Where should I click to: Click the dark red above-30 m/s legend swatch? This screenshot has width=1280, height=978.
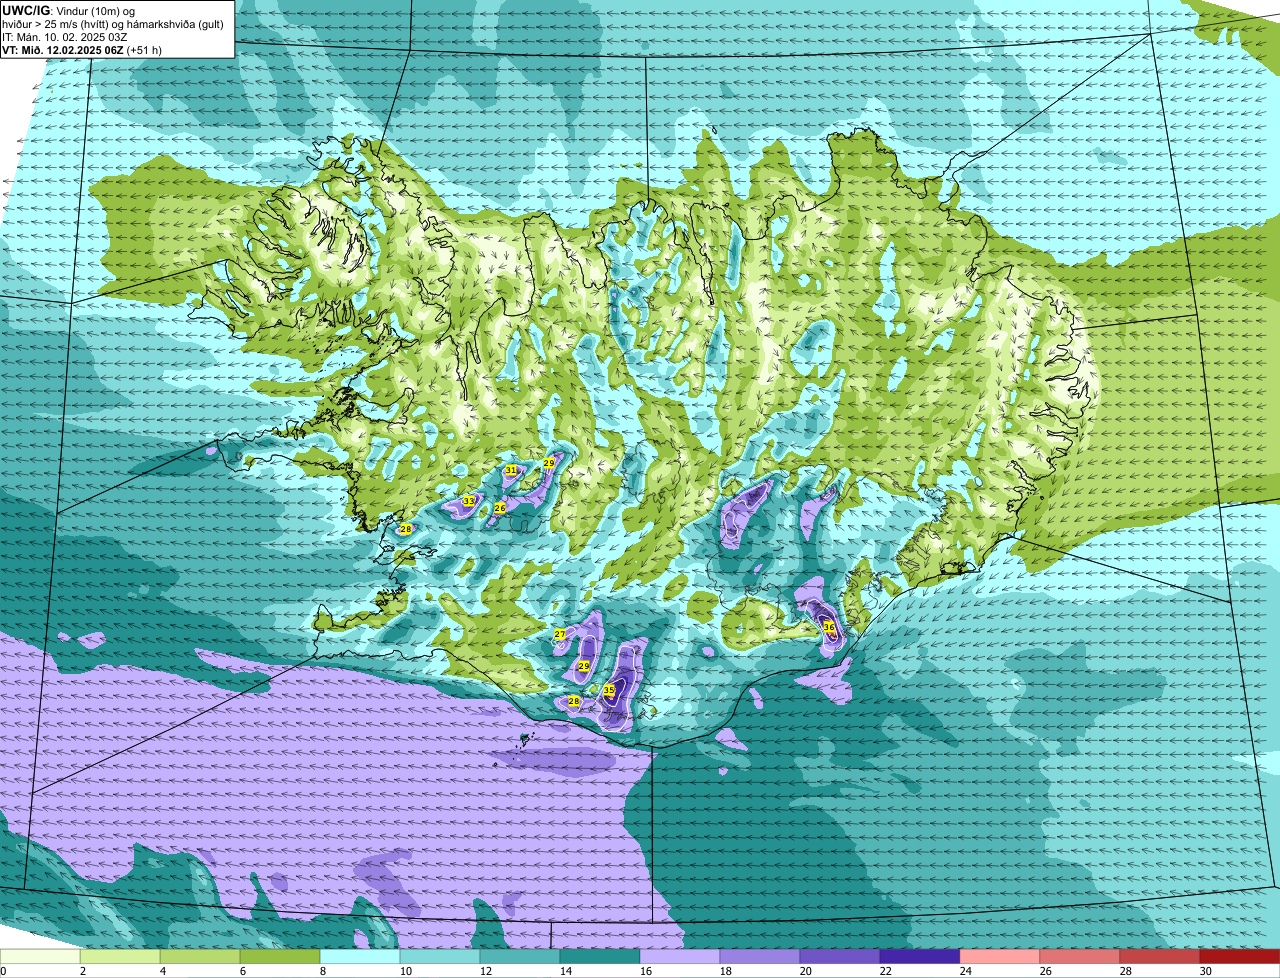1240,957
